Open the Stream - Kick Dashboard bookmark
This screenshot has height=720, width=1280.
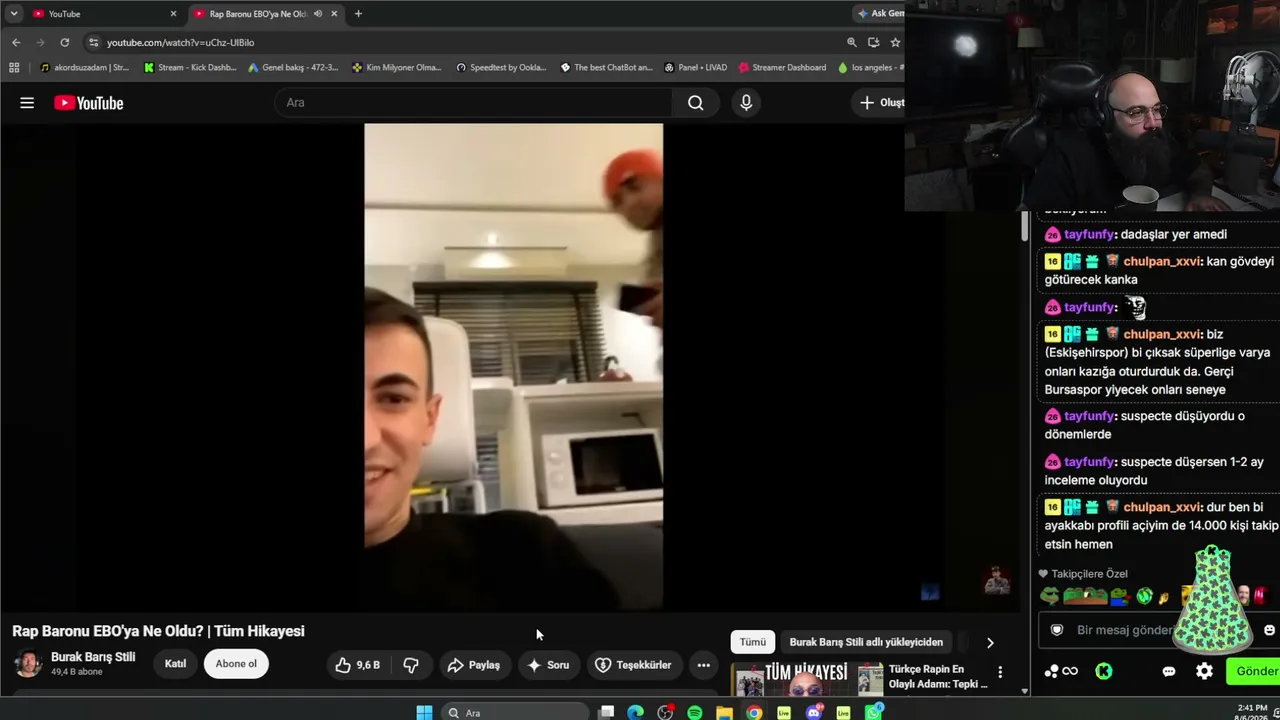(x=190, y=68)
